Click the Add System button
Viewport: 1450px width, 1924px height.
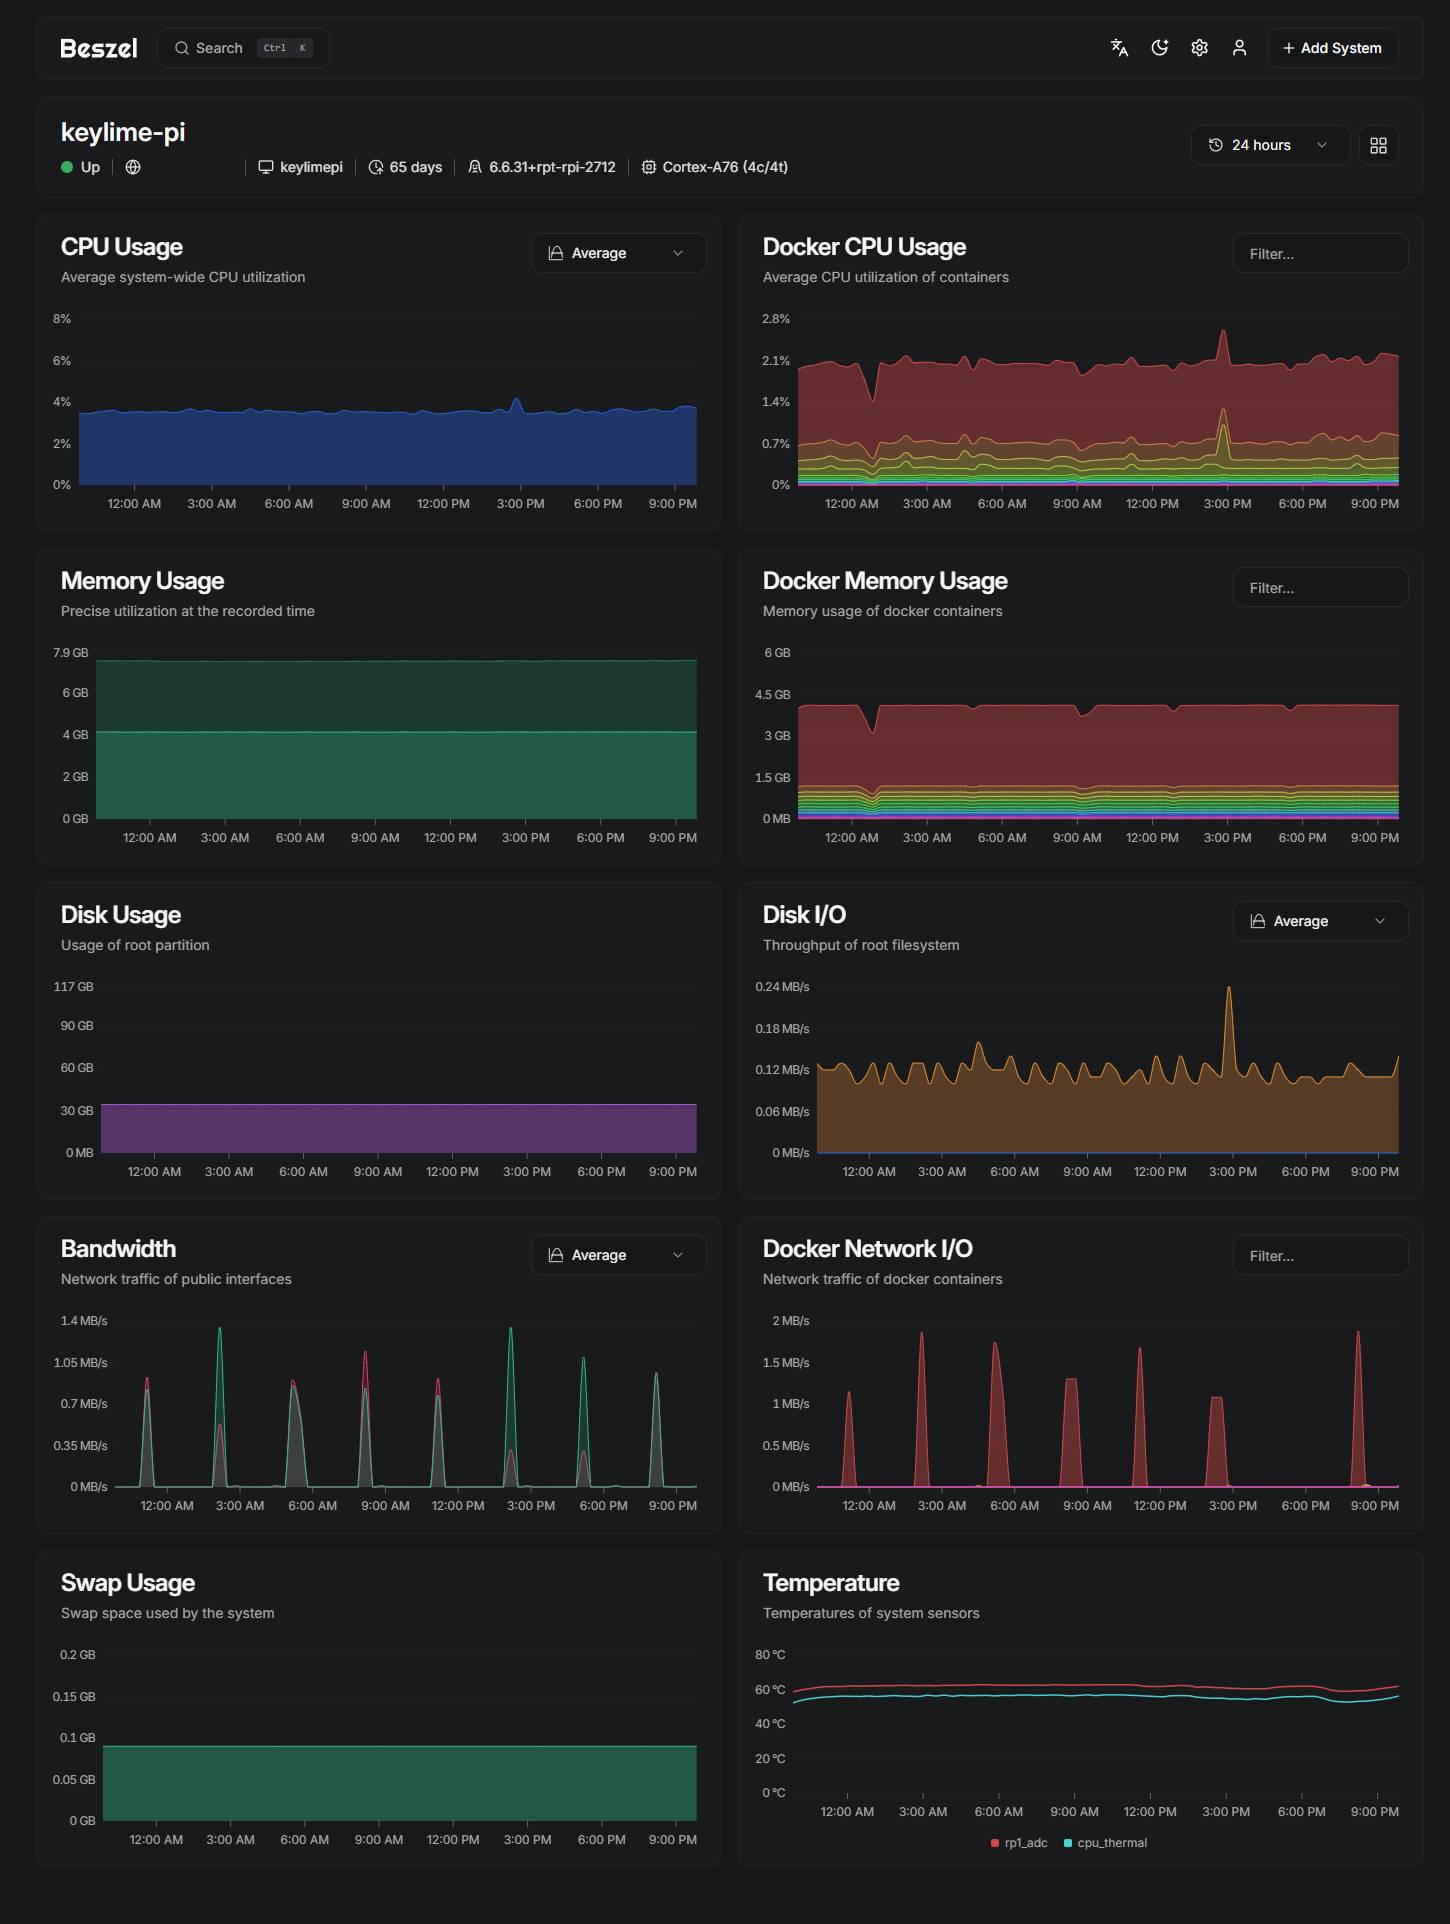point(1332,48)
